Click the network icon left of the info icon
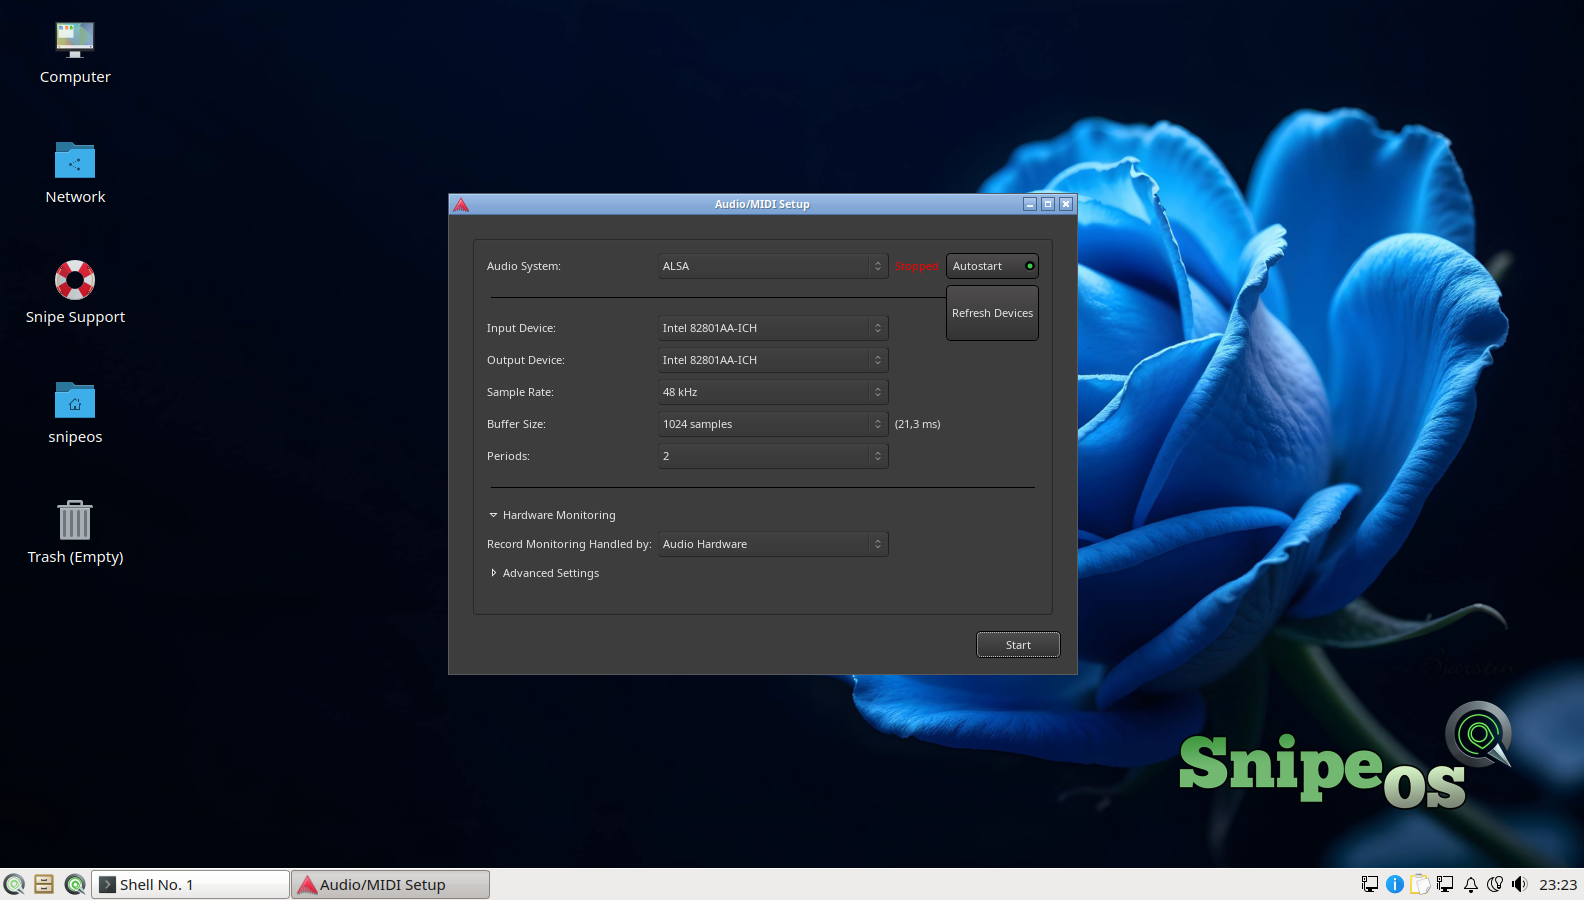1584x900 pixels. click(x=1370, y=884)
